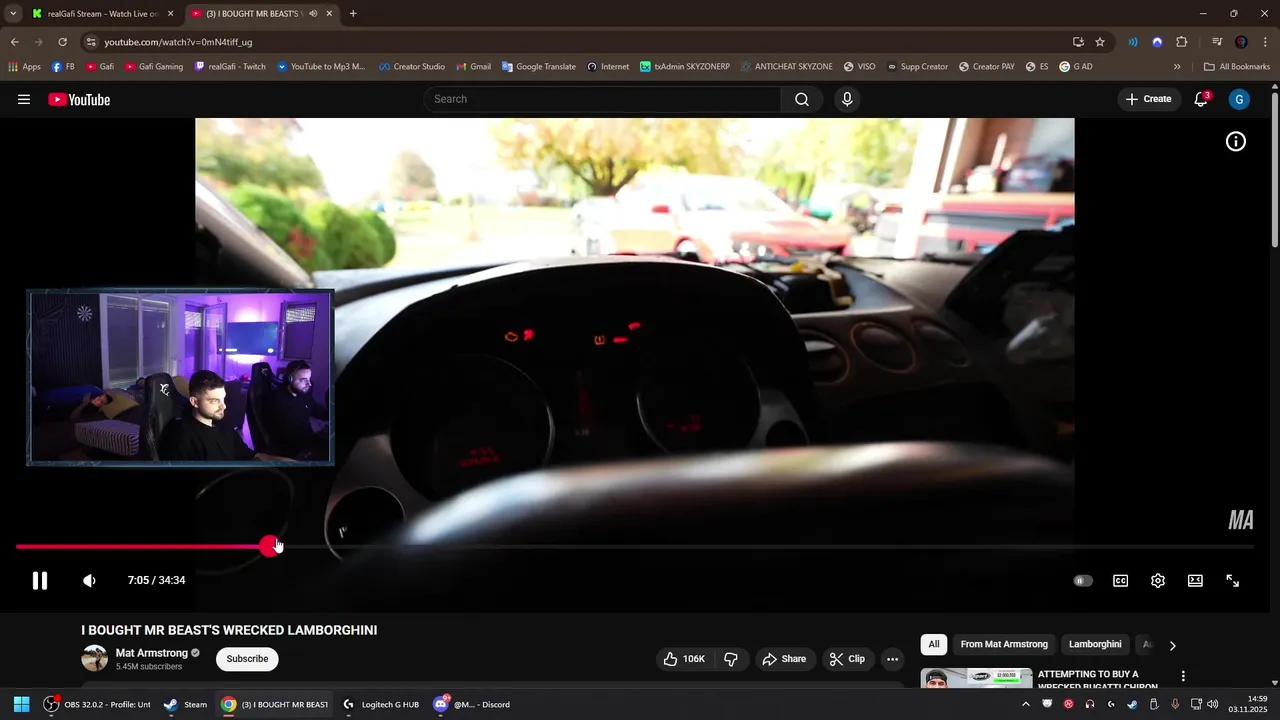Screen dimensions: 1280x720
Task: Open Mat Armstrong channel name link
Action: tap(152, 653)
